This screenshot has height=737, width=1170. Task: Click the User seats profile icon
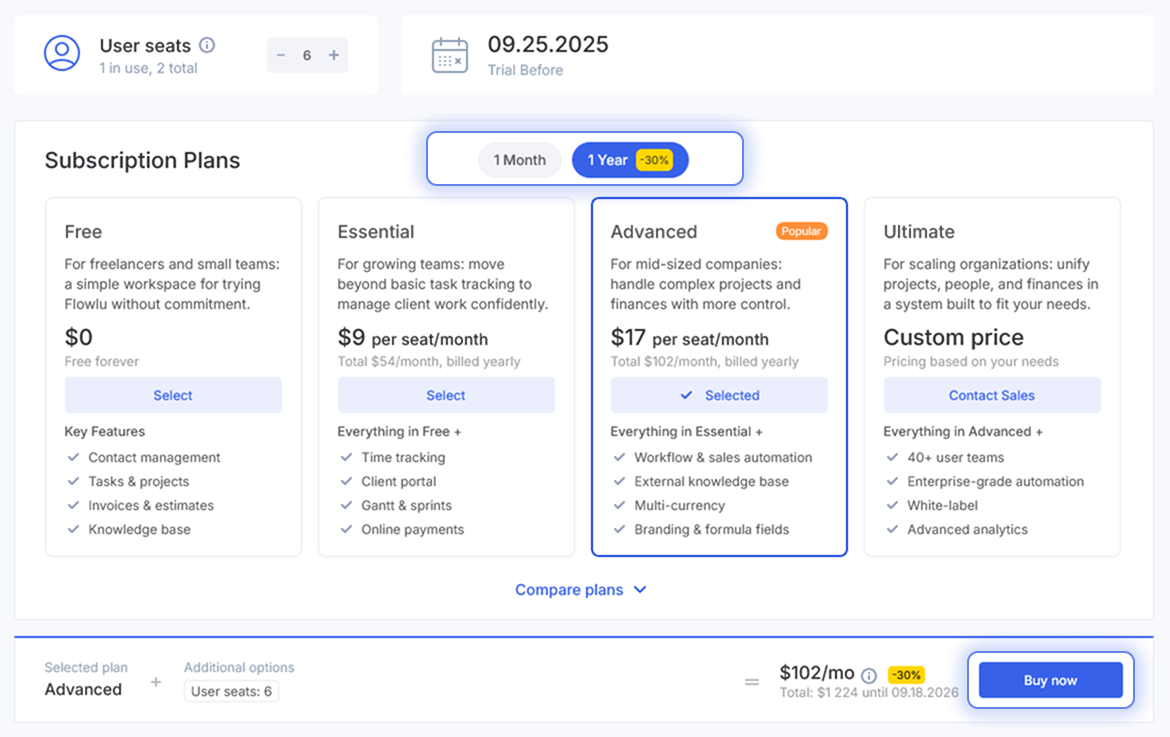[62, 54]
